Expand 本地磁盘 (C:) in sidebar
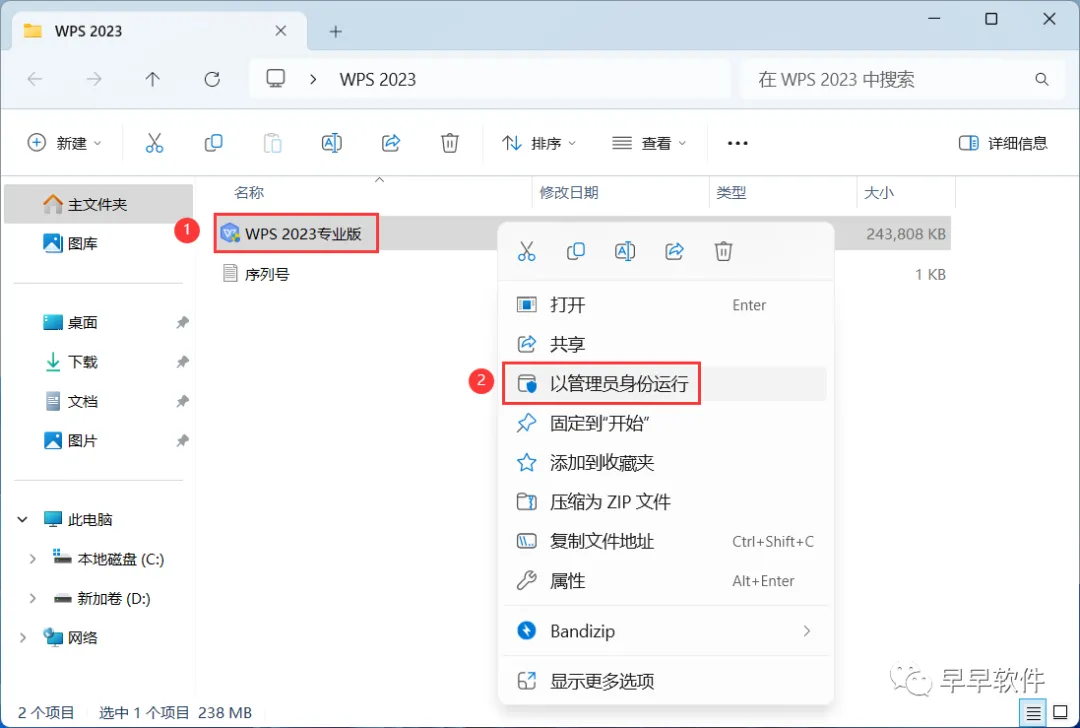1080x728 pixels. click(32, 559)
